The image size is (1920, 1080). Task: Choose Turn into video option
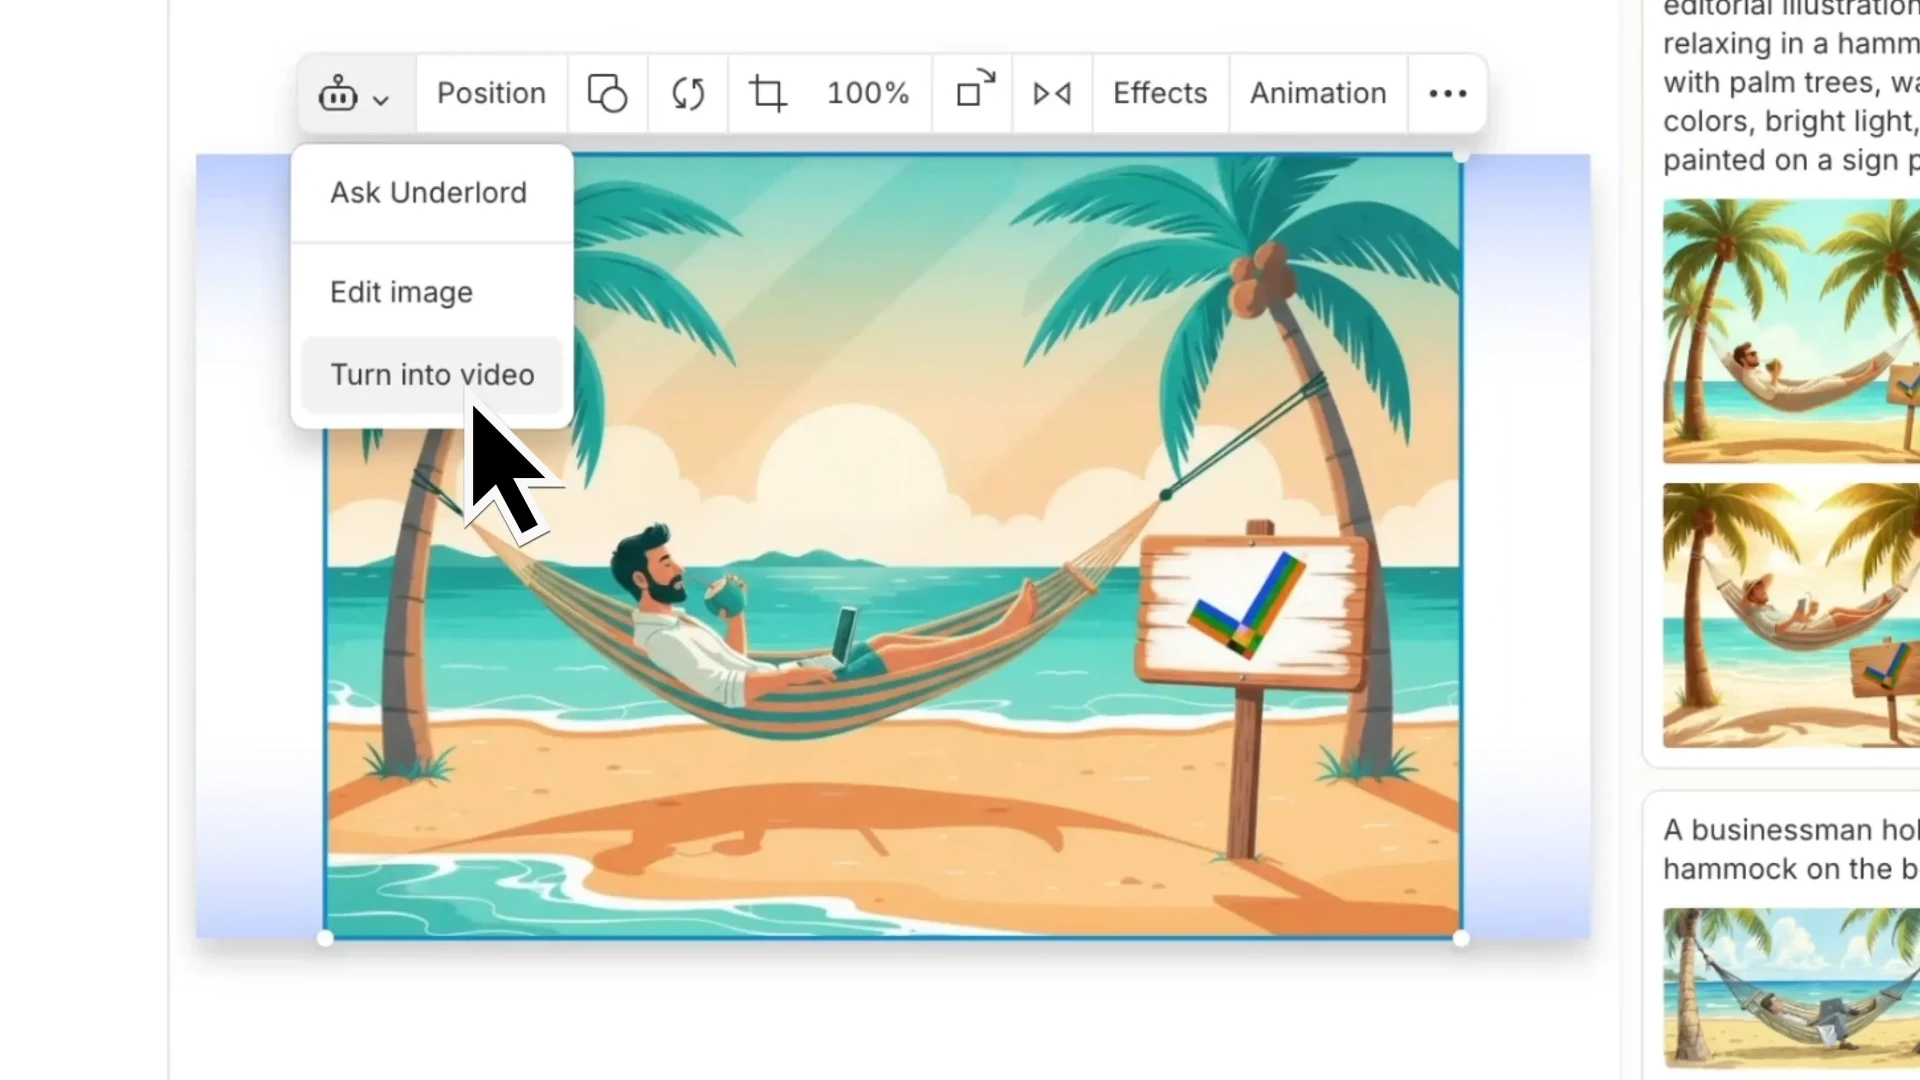[x=432, y=375]
